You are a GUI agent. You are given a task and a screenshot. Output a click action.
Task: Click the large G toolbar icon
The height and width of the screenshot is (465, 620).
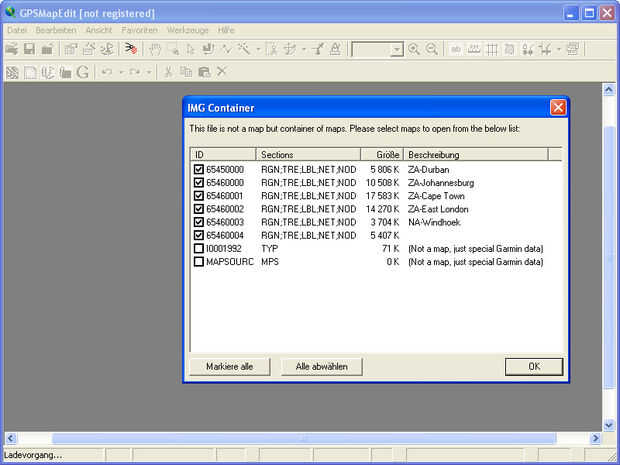point(83,72)
